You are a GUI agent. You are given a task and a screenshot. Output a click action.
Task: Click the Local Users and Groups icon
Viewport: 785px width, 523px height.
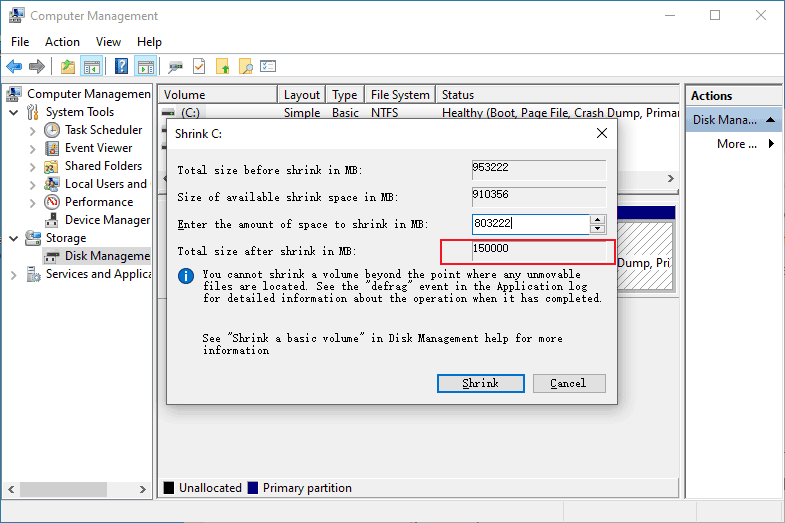click(x=52, y=184)
